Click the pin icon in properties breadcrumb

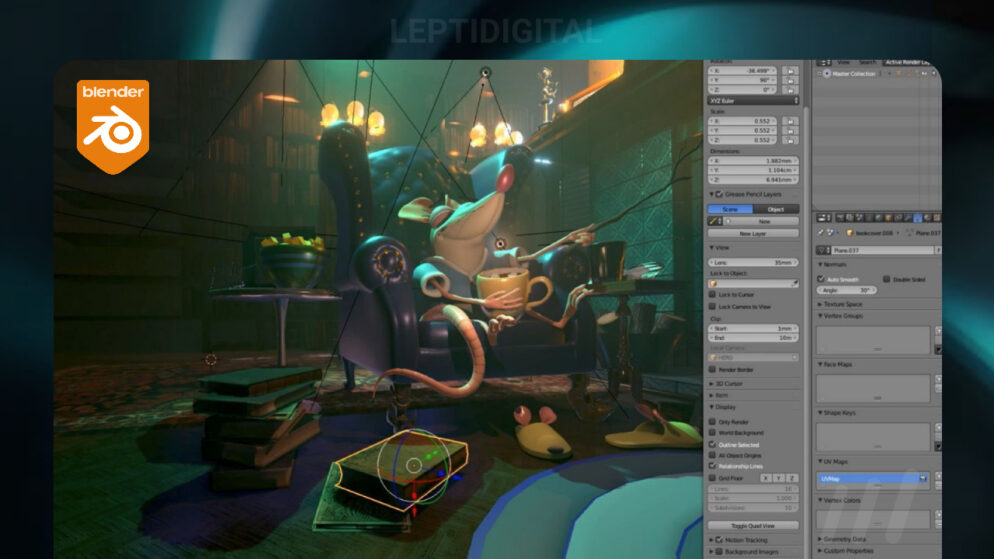coord(821,233)
